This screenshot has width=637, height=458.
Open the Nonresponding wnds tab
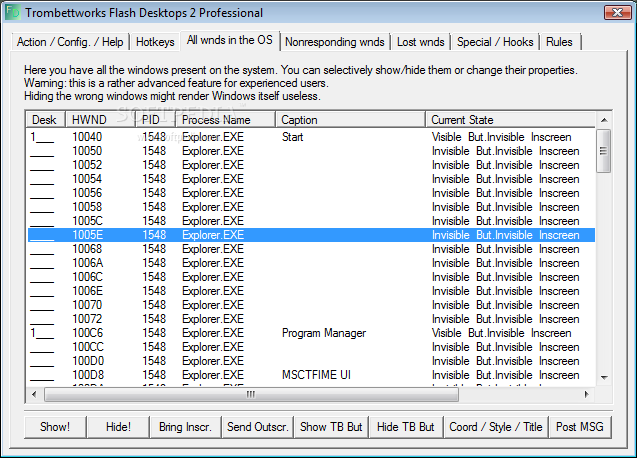335,42
